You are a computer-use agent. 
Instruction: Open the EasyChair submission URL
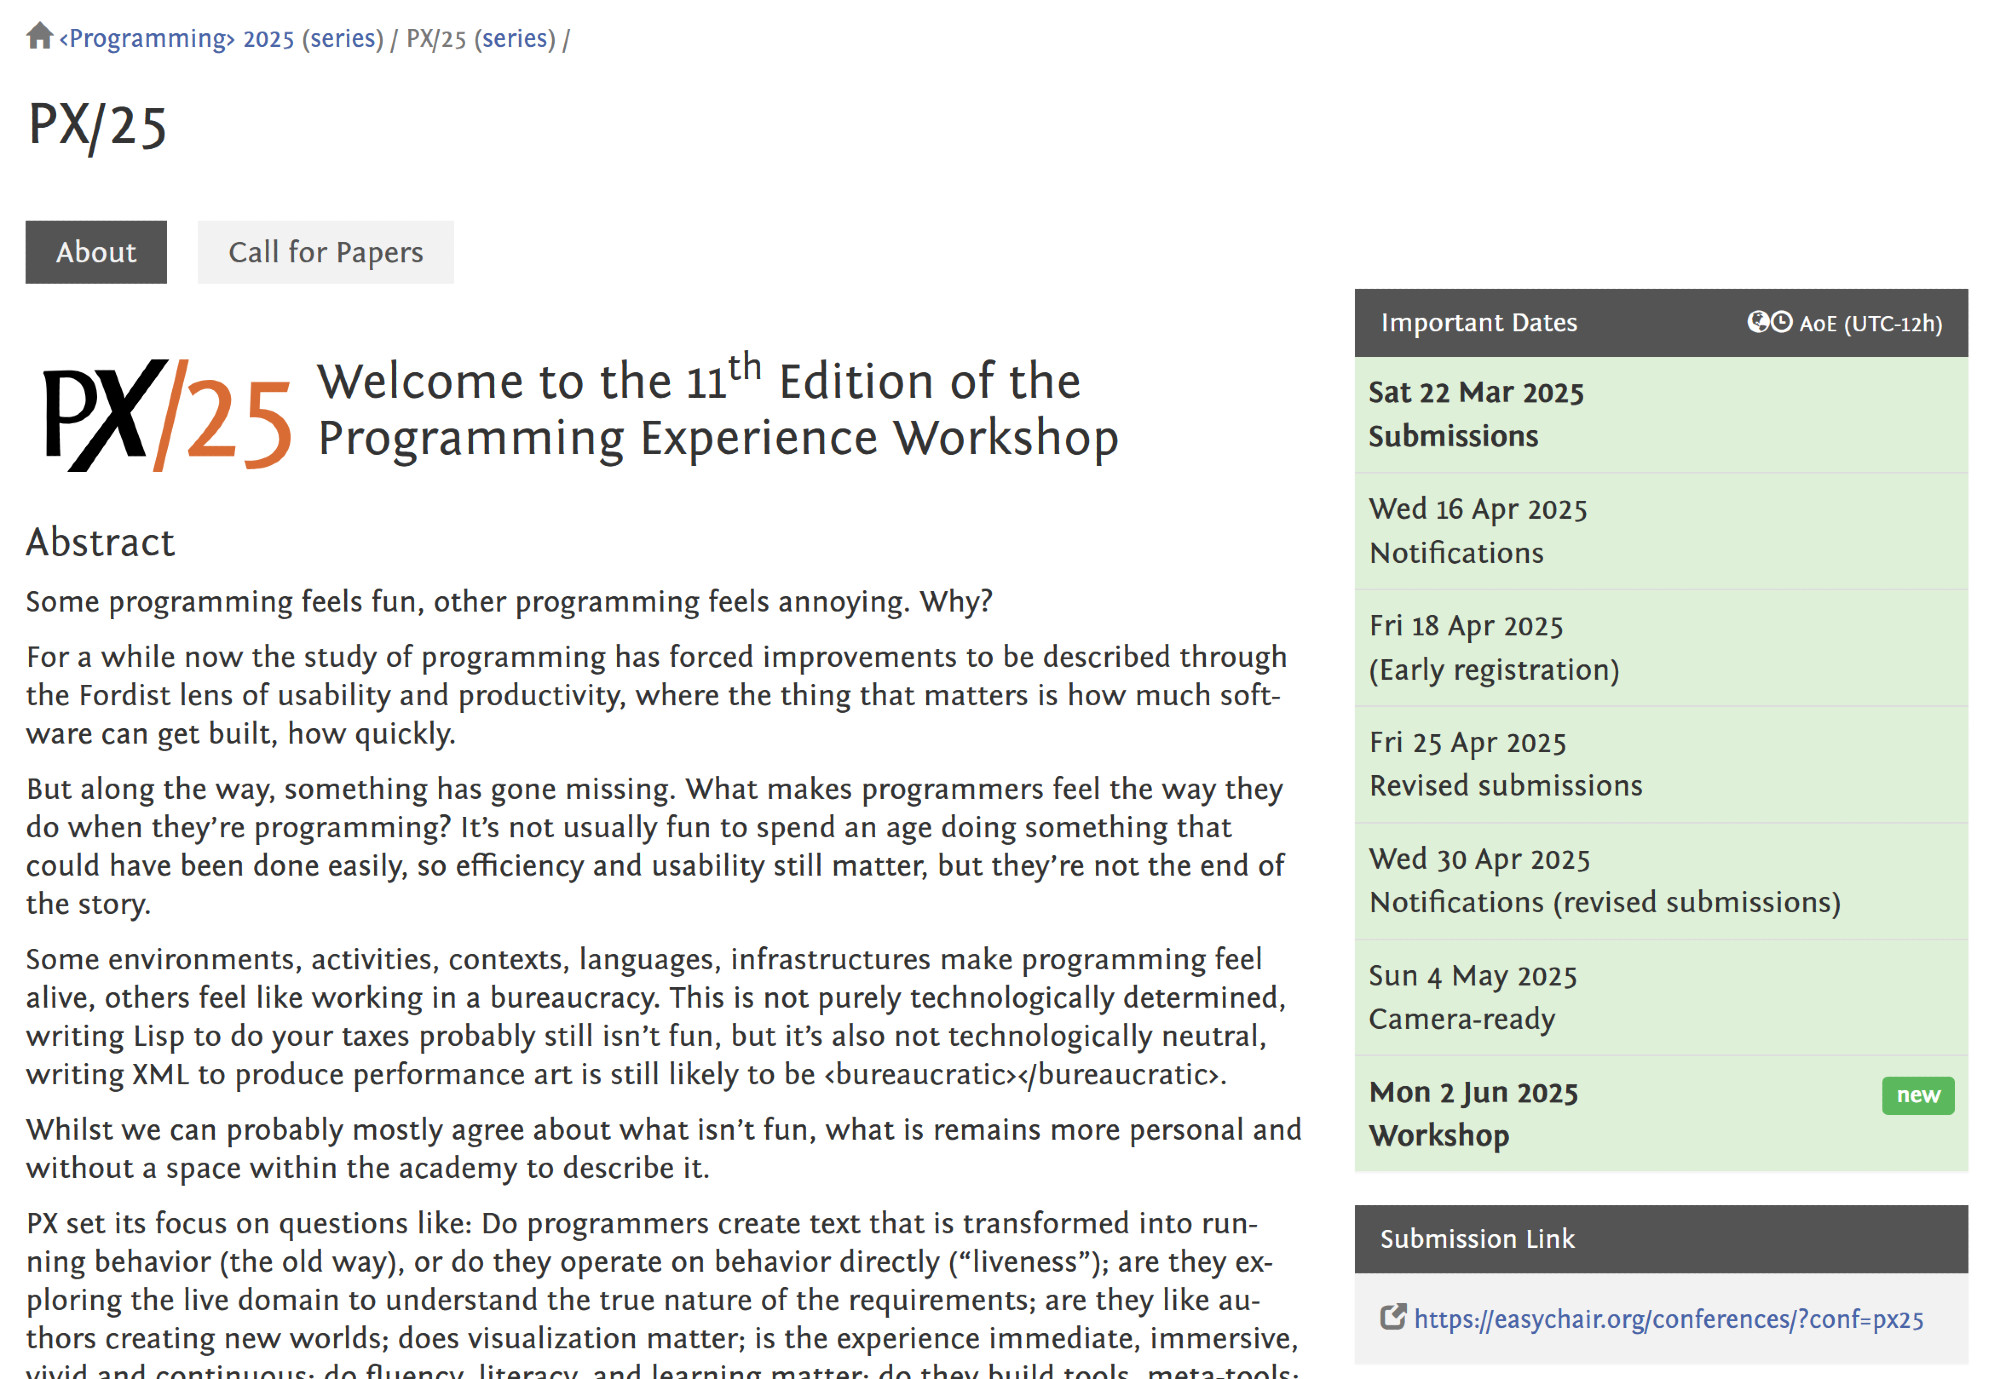point(1668,1319)
